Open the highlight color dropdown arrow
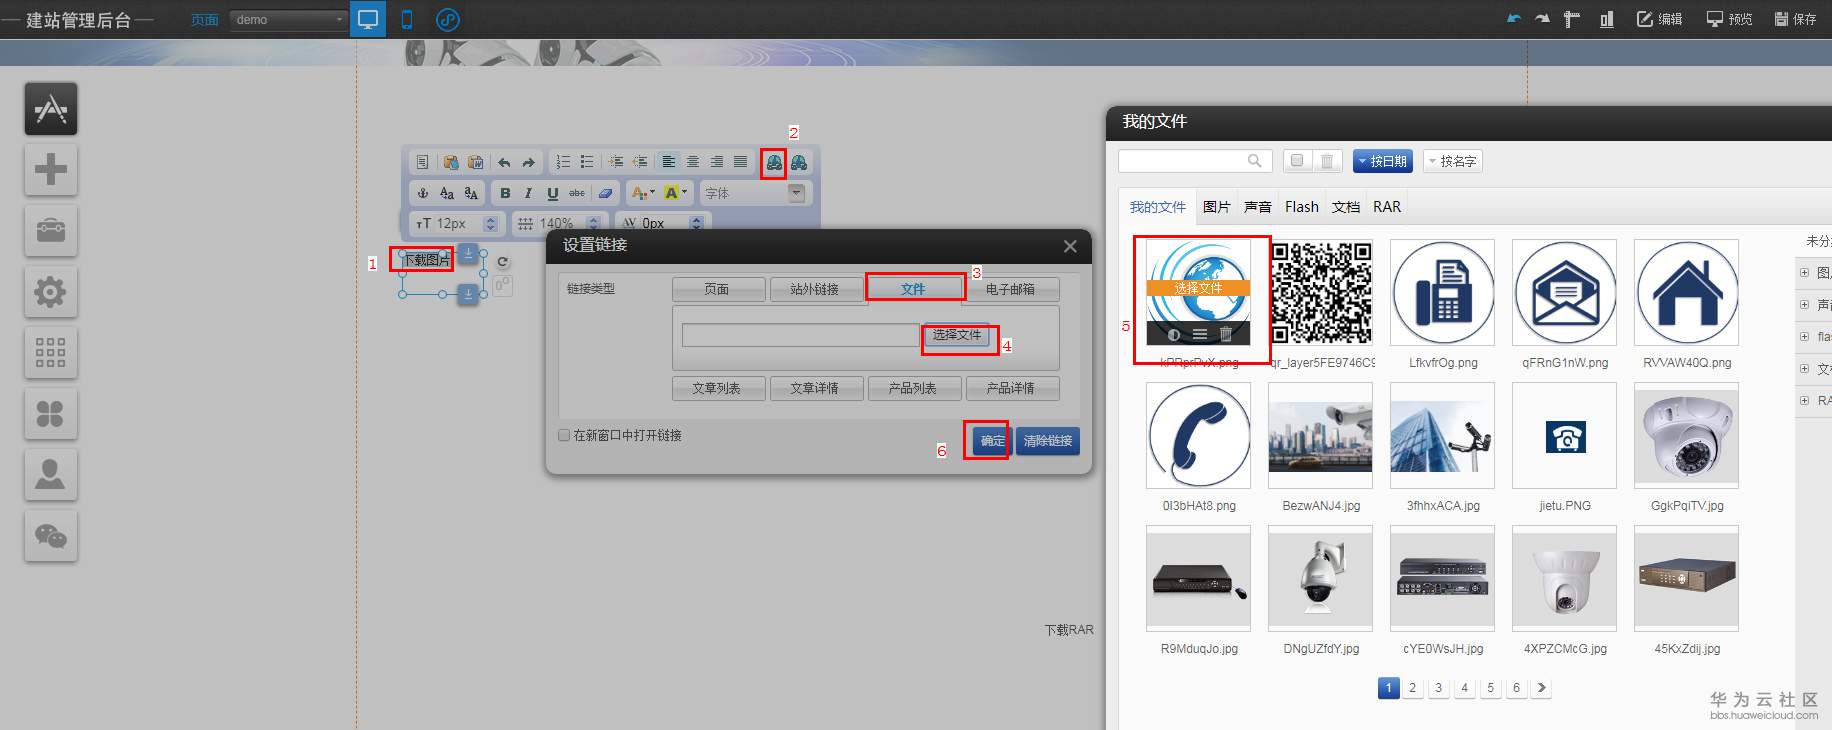 click(685, 193)
